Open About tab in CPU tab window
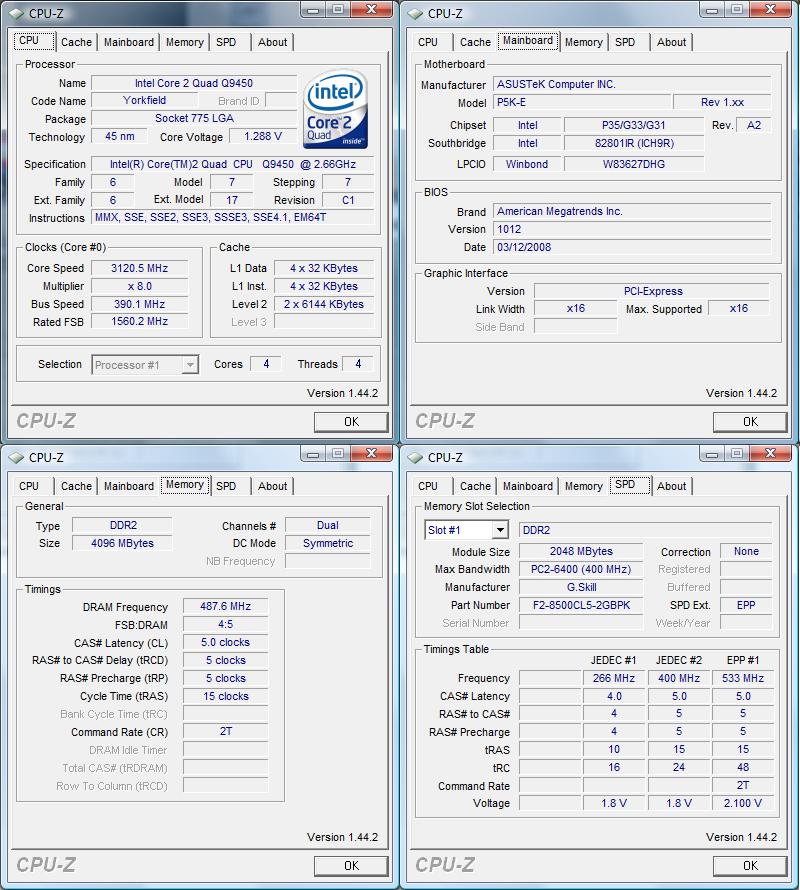800x890 pixels. pyautogui.click(x=273, y=42)
